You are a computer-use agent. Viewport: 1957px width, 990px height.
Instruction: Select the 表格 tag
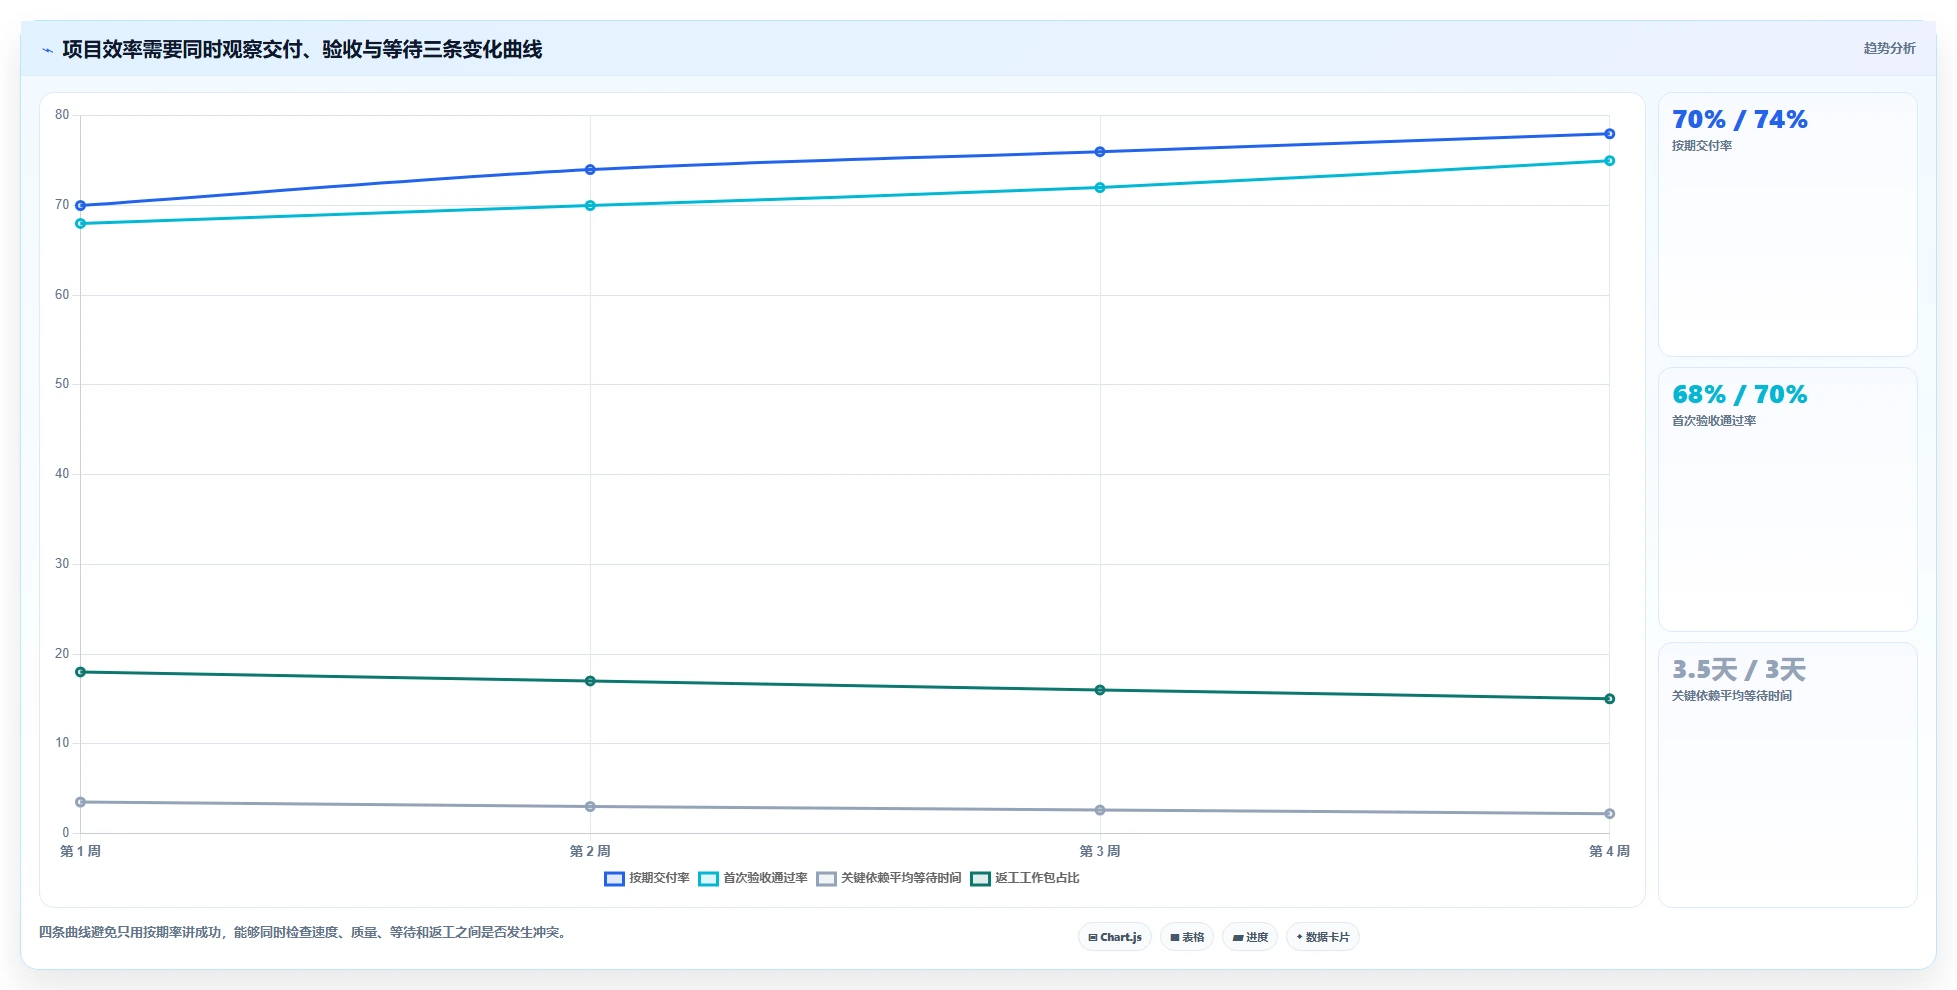click(x=1187, y=937)
